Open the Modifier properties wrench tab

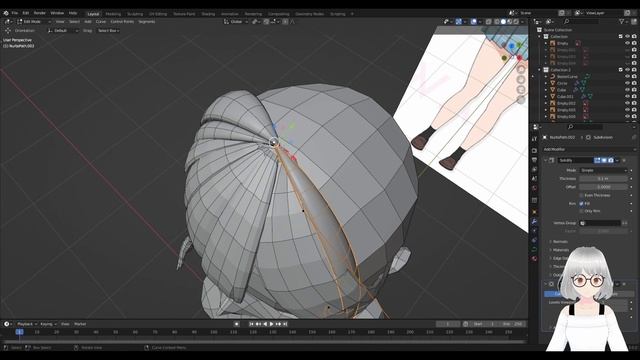534,221
